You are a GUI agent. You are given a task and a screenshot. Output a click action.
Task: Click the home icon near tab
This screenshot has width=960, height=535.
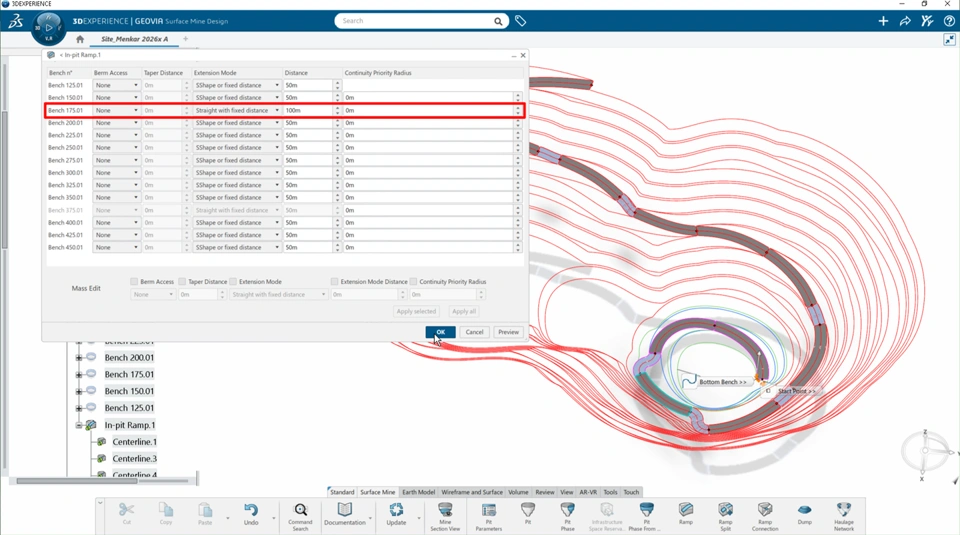click(x=80, y=39)
